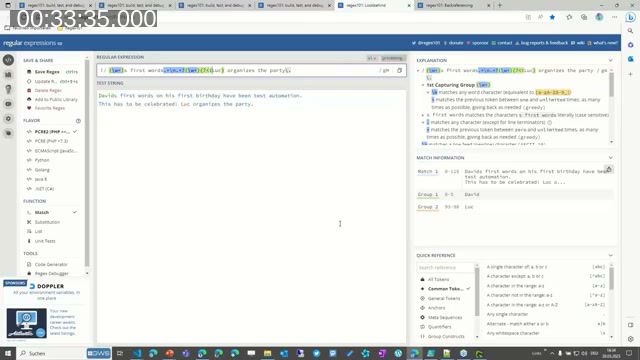Screen dimensions: 640x360
Task: Open the regex editor sidebar icon
Action: click(8, 60)
